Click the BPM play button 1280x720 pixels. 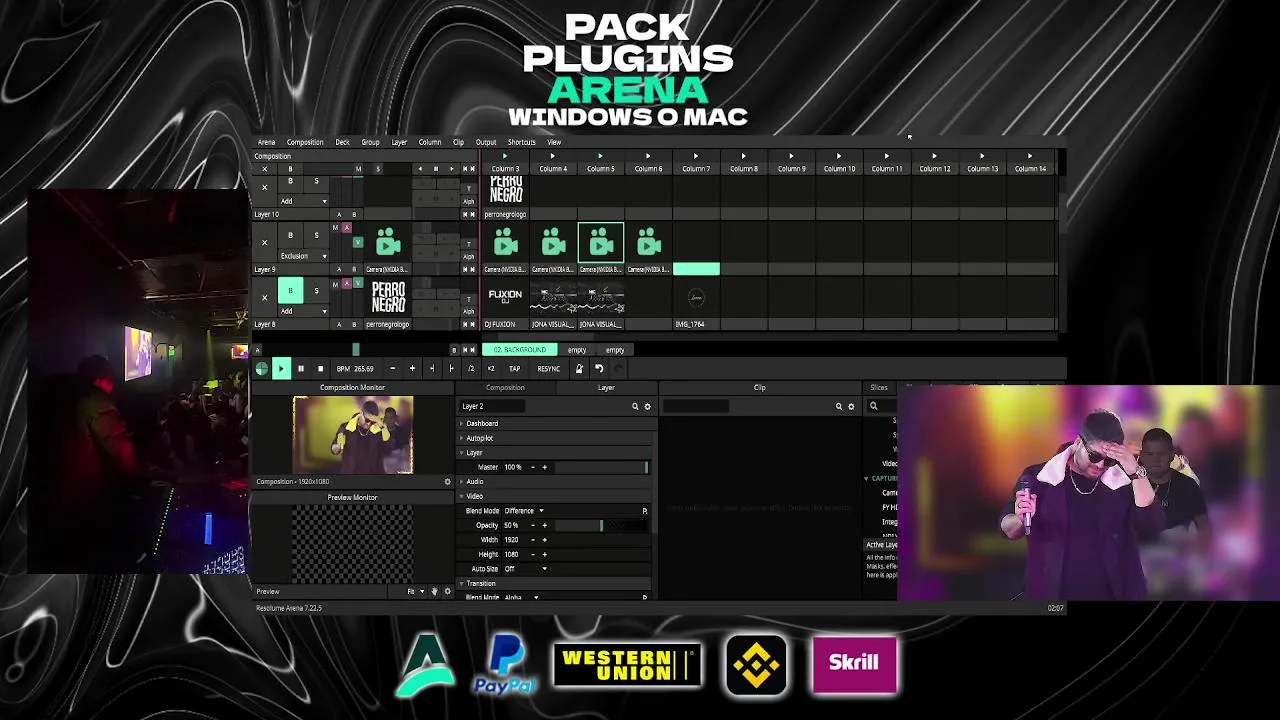281,369
